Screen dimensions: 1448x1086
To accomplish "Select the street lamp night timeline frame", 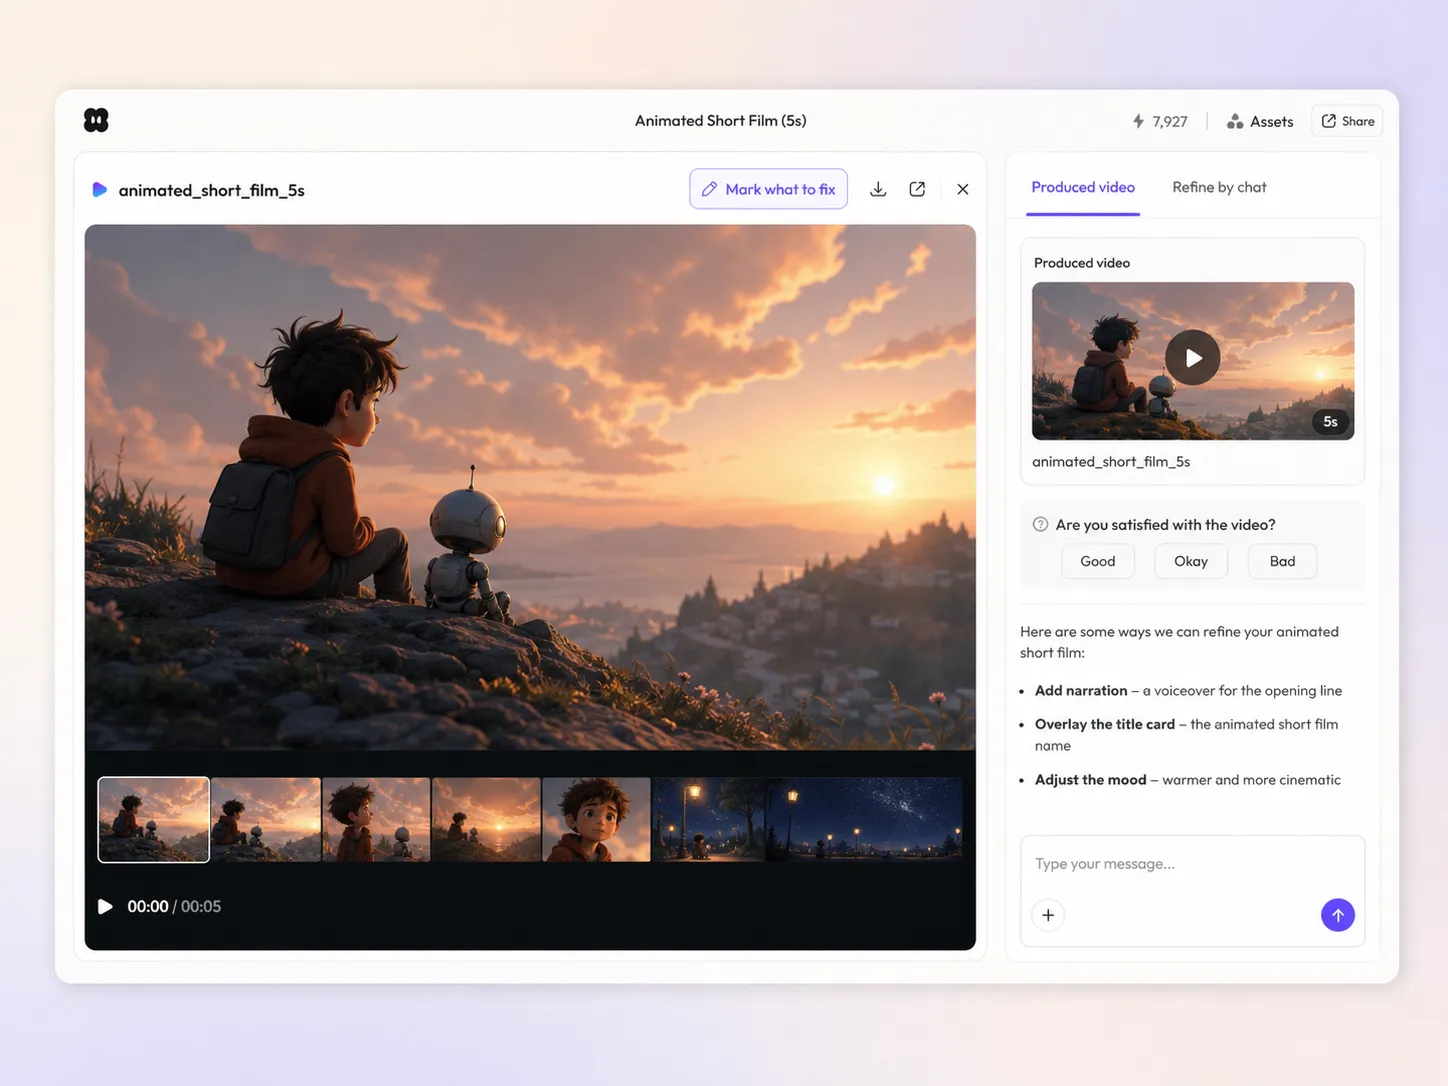I will [x=708, y=820].
